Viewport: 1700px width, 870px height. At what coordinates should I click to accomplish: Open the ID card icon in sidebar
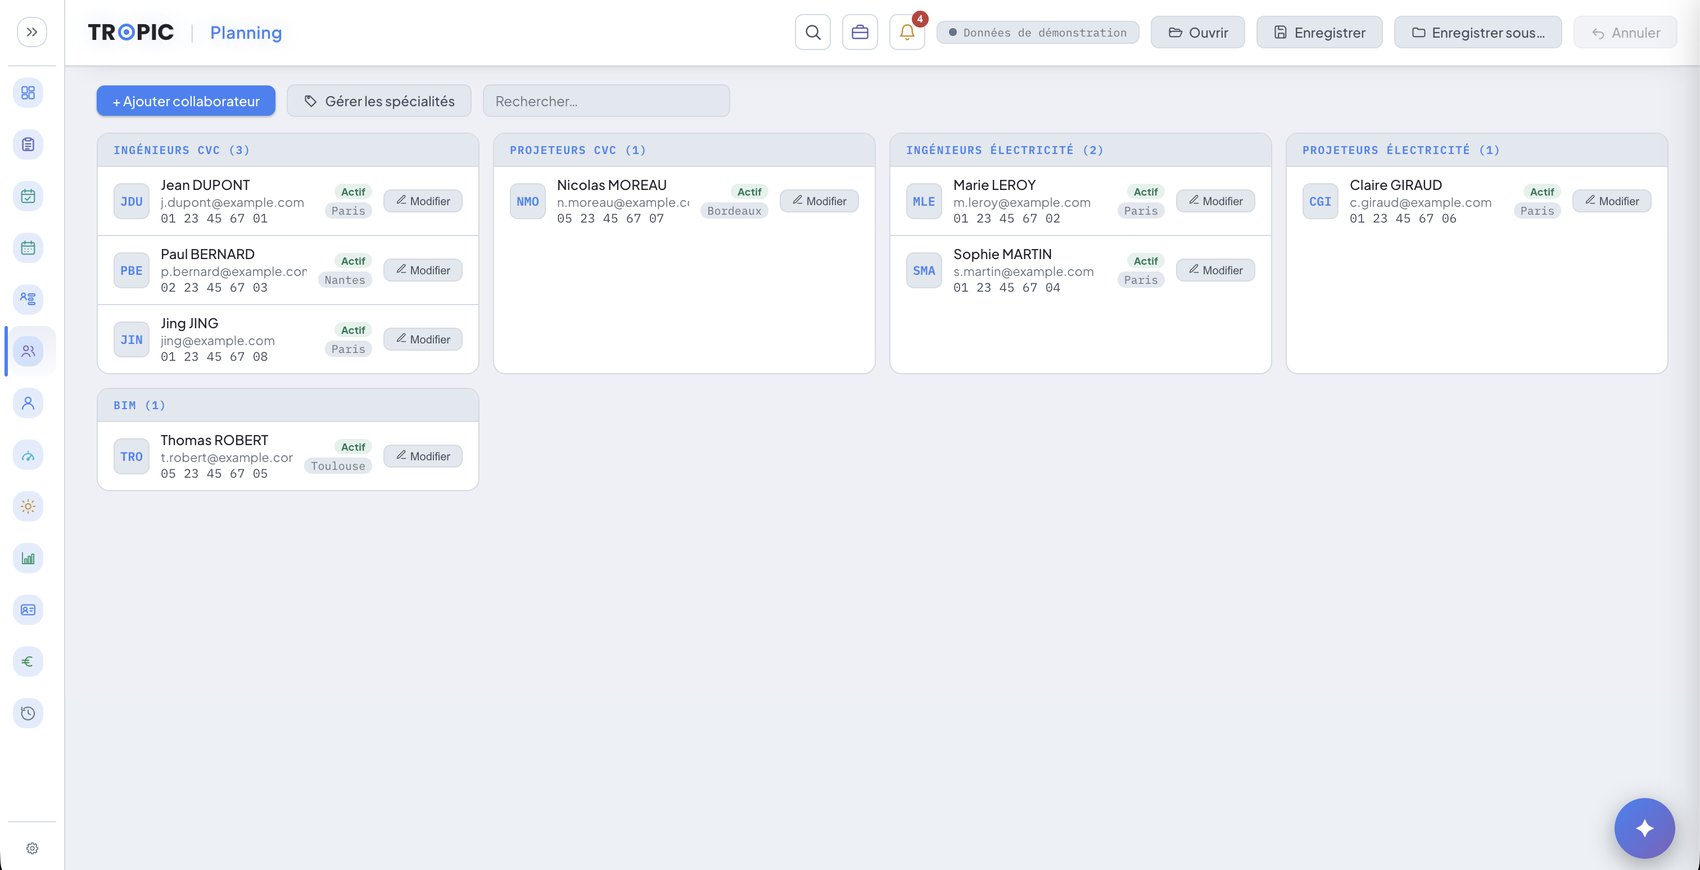pos(28,610)
